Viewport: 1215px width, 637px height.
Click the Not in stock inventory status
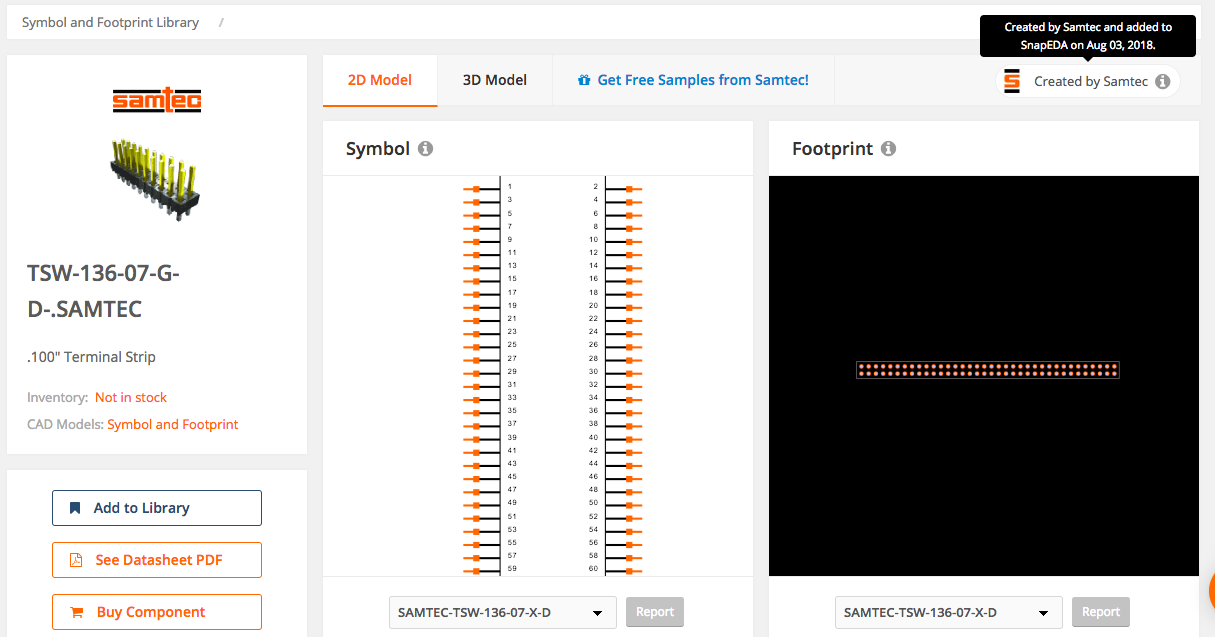[131, 397]
